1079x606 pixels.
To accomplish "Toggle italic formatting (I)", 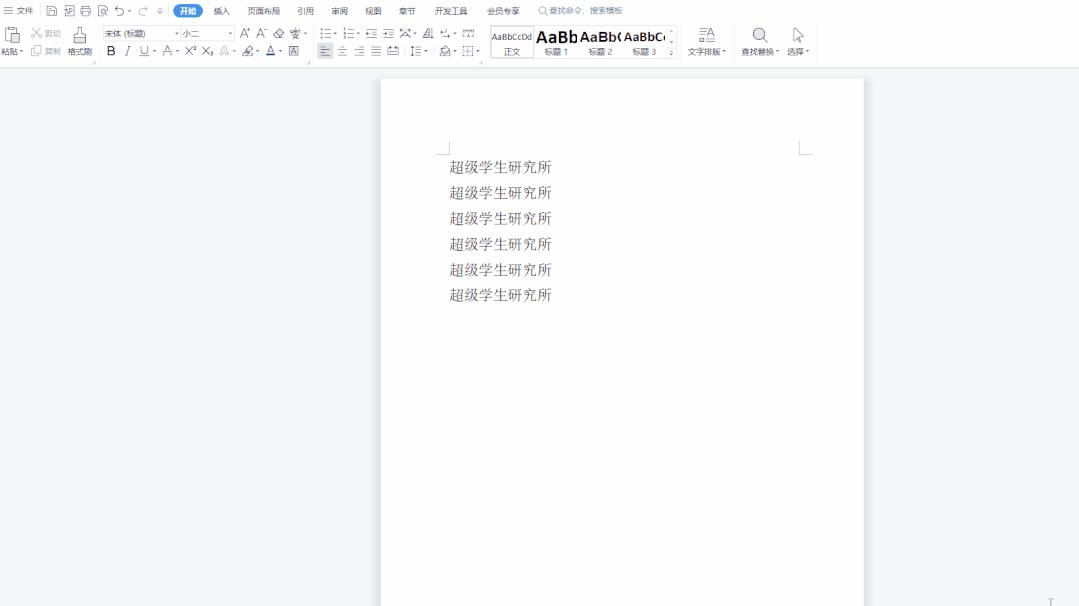I will [x=127, y=51].
